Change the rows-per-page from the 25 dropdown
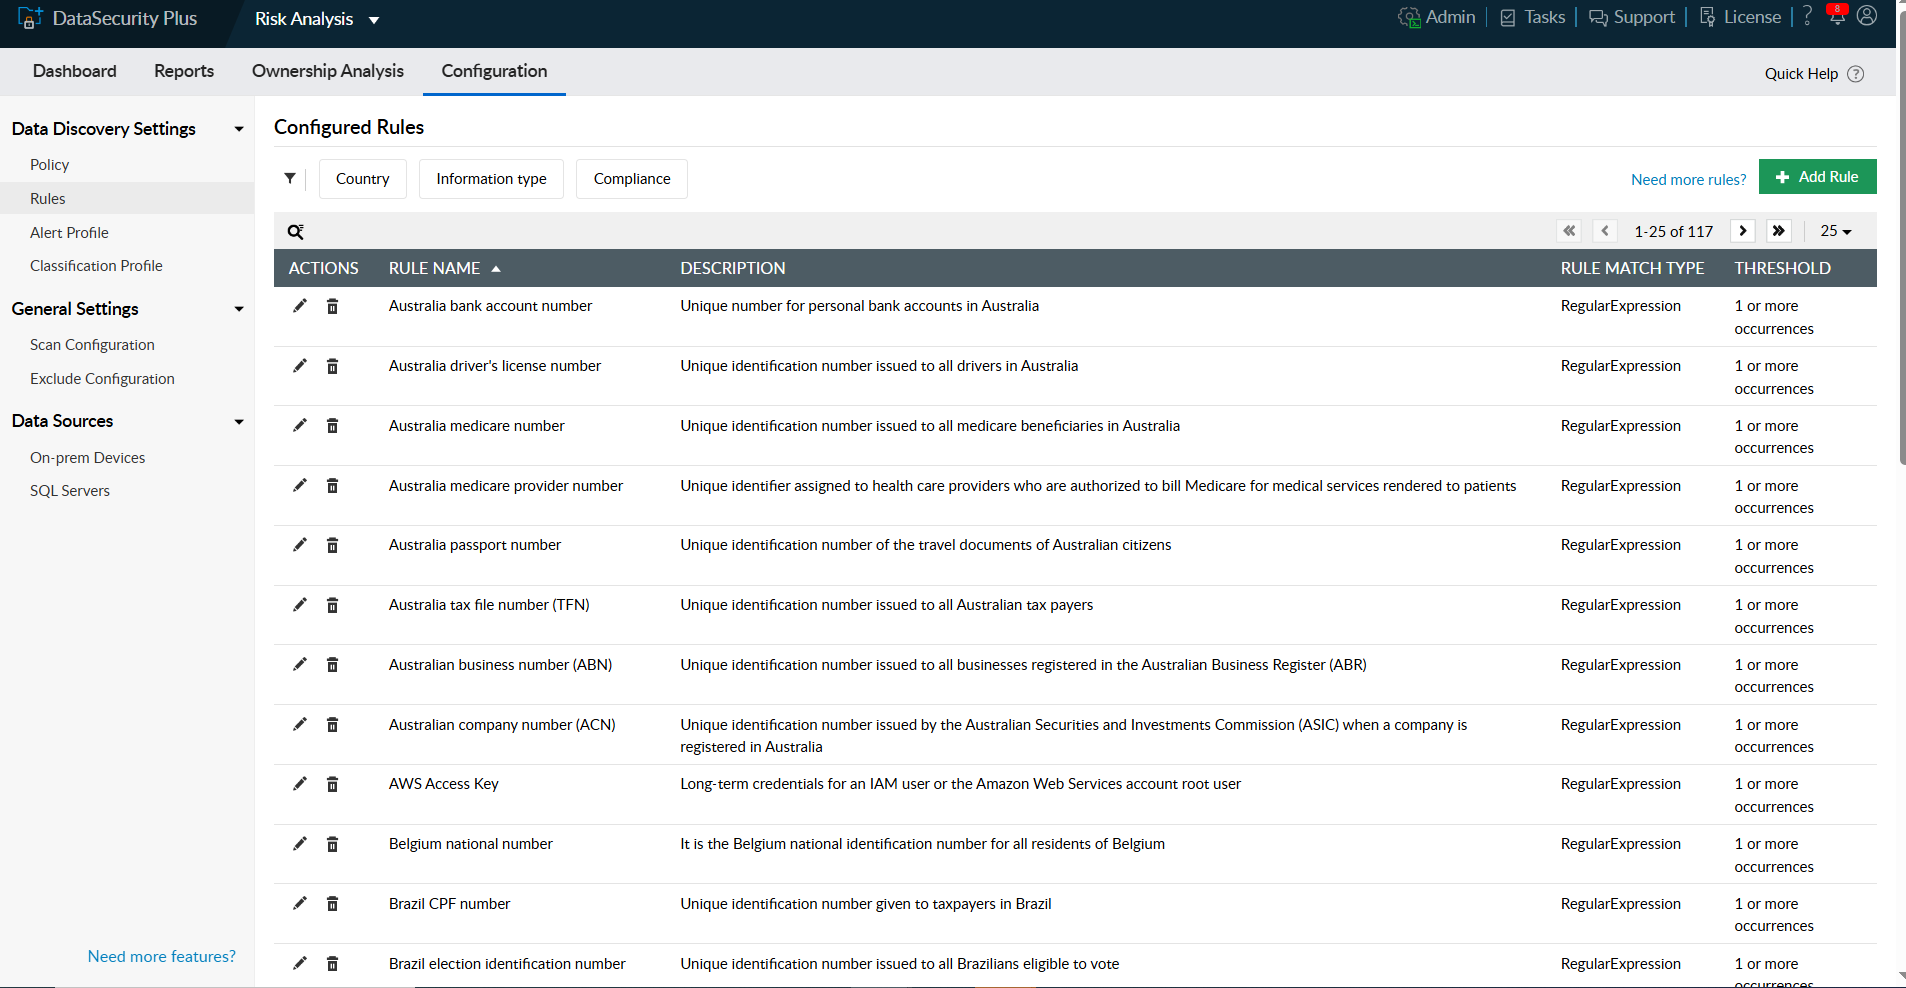The width and height of the screenshot is (1906, 988). (x=1835, y=231)
